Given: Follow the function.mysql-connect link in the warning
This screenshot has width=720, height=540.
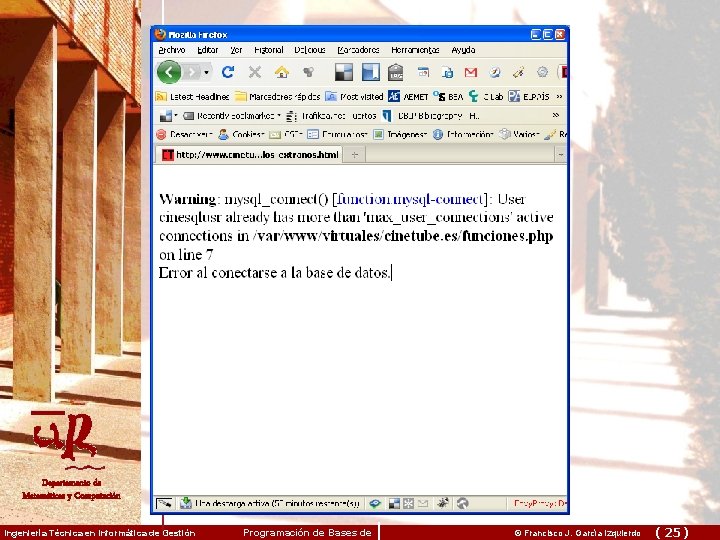Looking at the screenshot, I should (411, 199).
